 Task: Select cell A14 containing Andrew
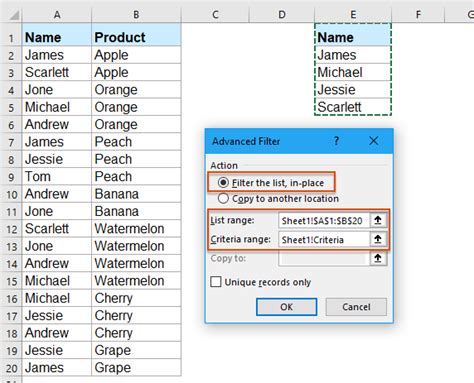pos(57,263)
